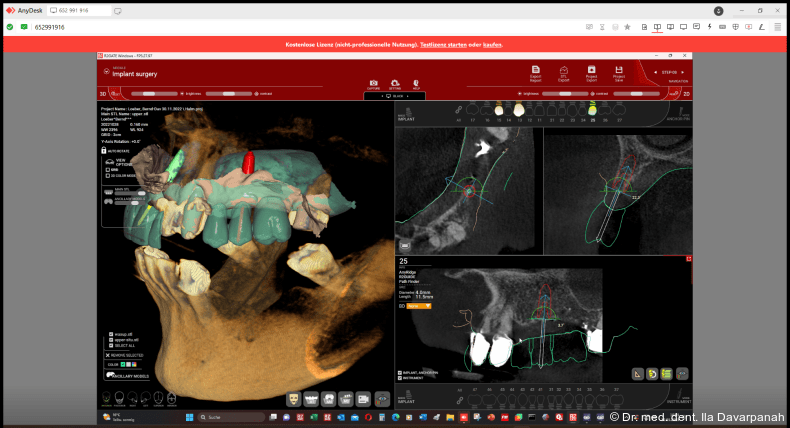Click the STL Export icon

(564, 72)
